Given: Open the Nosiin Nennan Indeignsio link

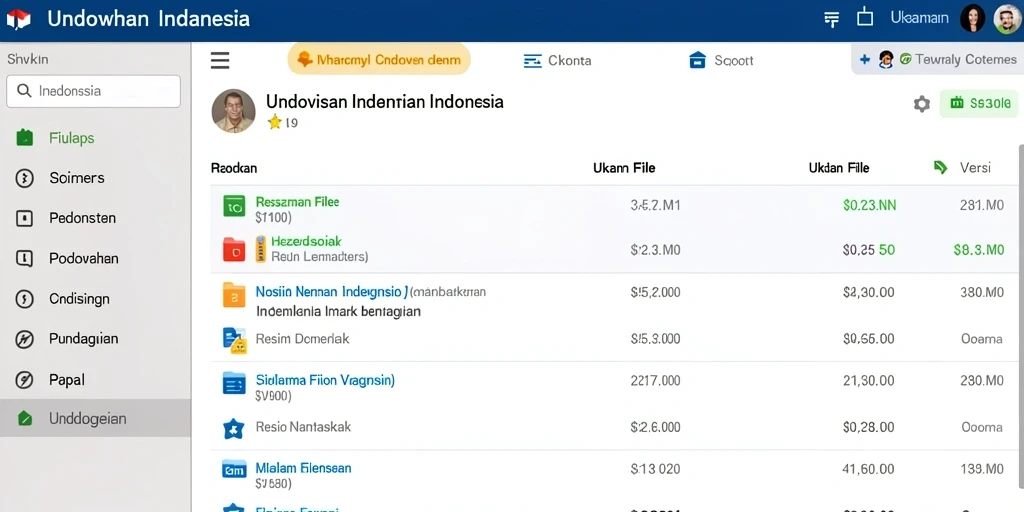Looking at the screenshot, I should tap(332, 291).
